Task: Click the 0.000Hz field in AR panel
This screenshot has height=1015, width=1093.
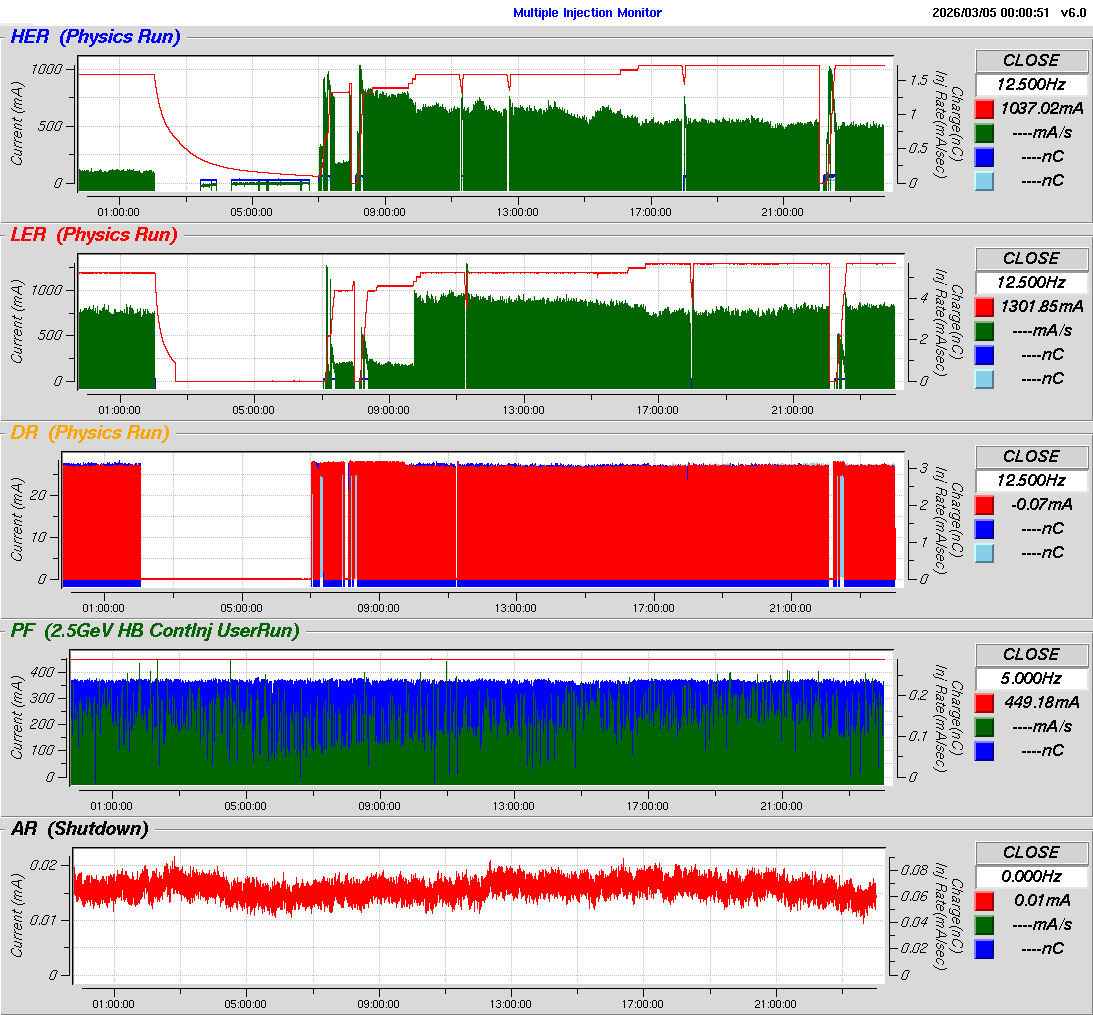Action: click(1031, 877)
